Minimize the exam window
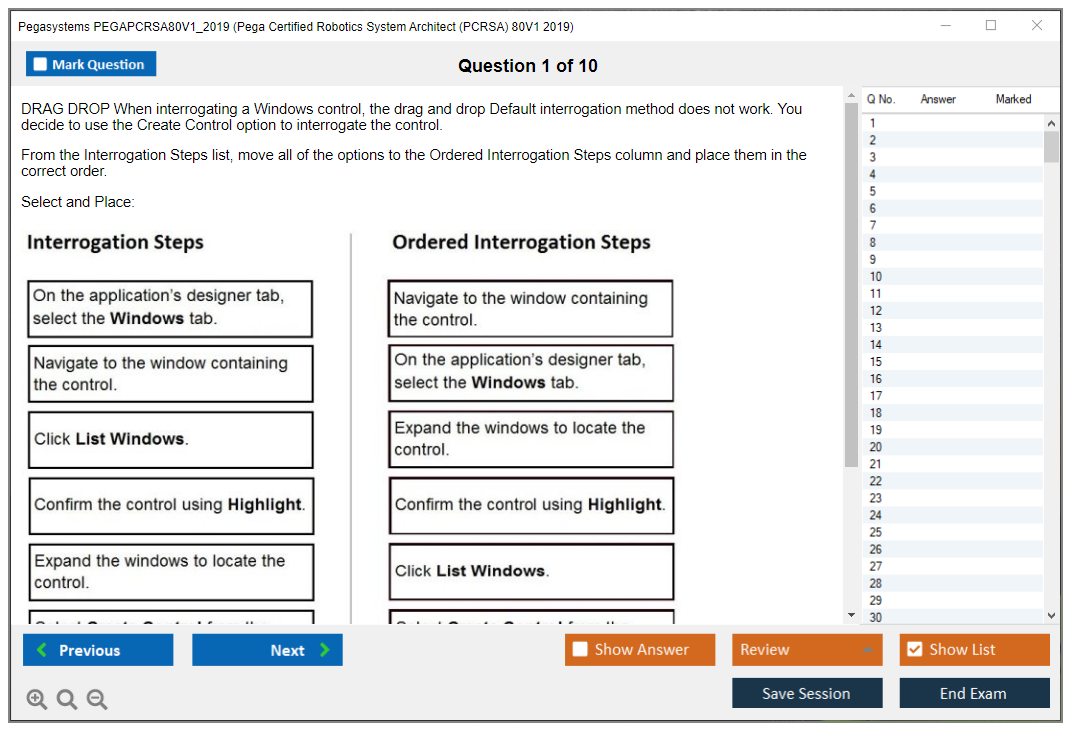Screen dimensions: 1075x735 [x=945, y=26]
